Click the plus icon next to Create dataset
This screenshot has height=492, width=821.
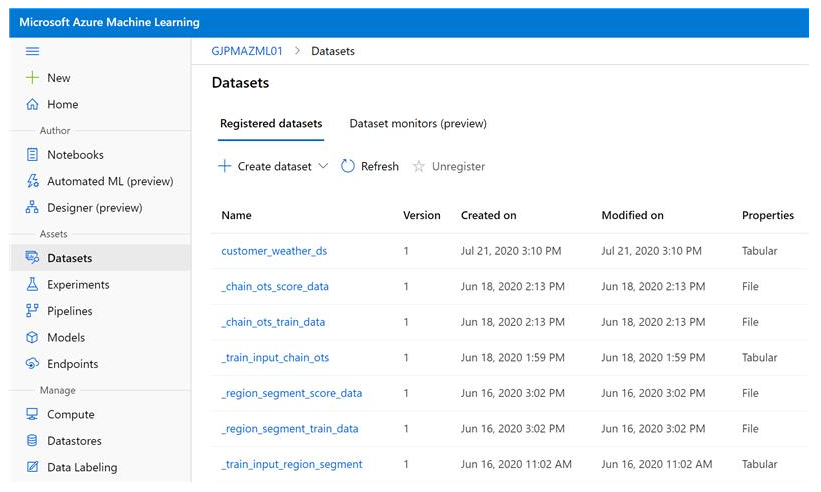click(x=225, y=166)
